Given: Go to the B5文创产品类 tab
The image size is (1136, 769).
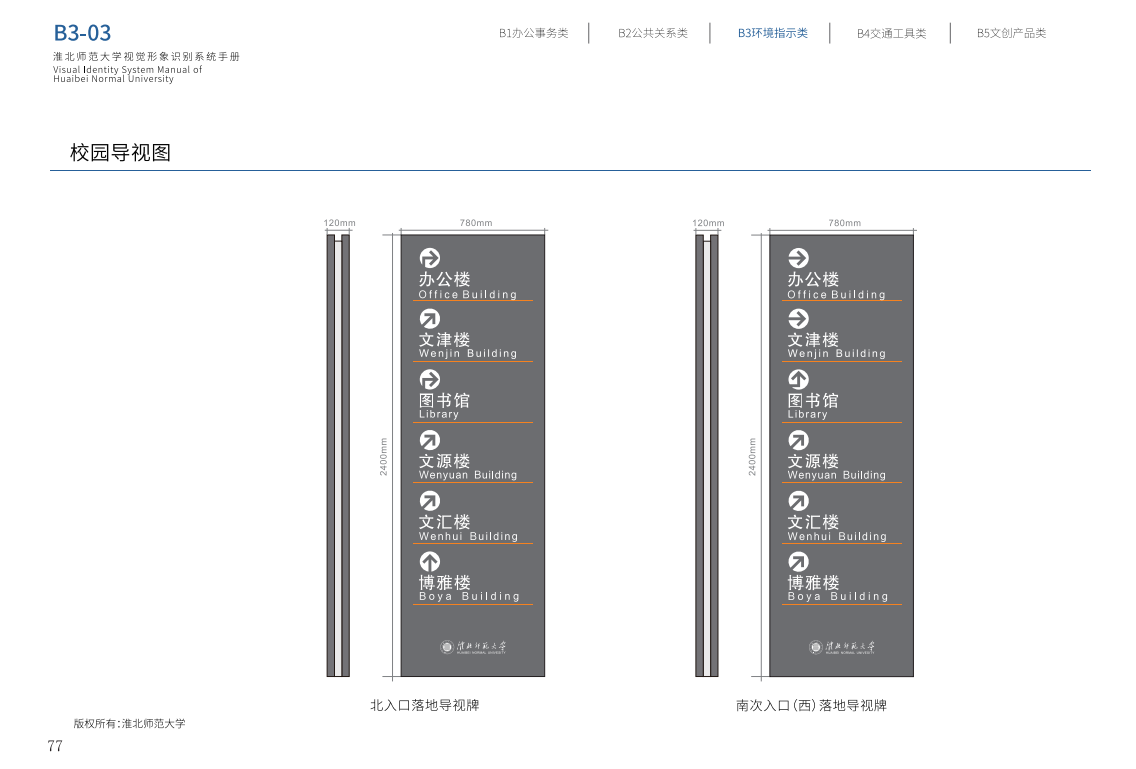Looking at the screenshot, I should coord(1011,33).
